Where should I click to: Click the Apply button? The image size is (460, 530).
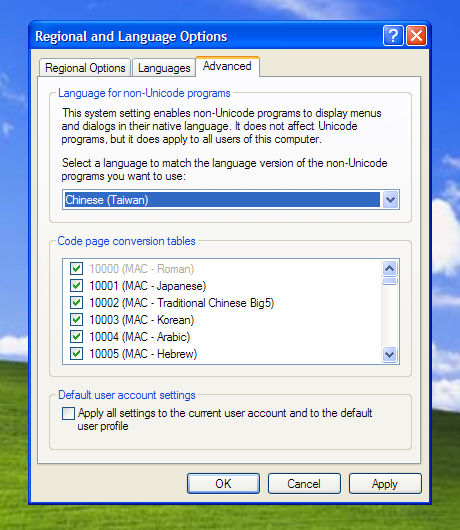(385, 483)
